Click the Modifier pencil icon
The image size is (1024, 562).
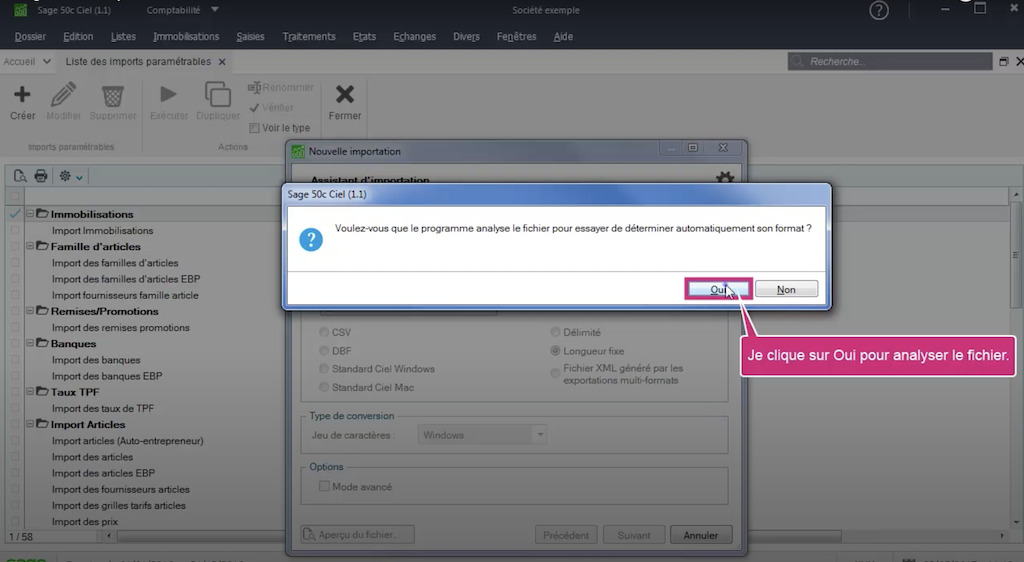[x=63, y=95]
